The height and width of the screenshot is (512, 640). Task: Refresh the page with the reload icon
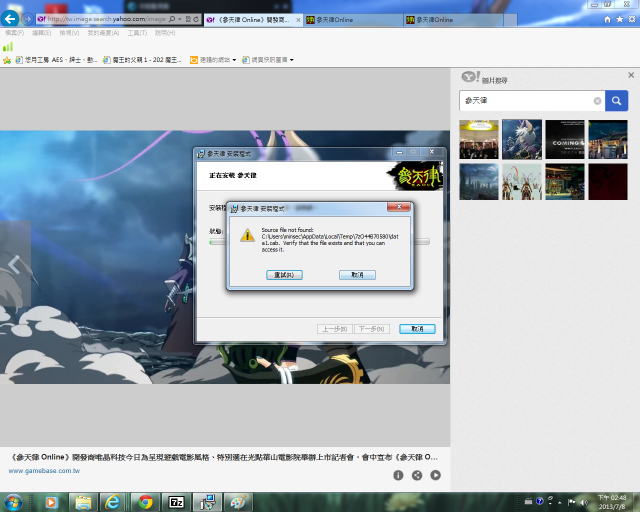tap(196, 19)
